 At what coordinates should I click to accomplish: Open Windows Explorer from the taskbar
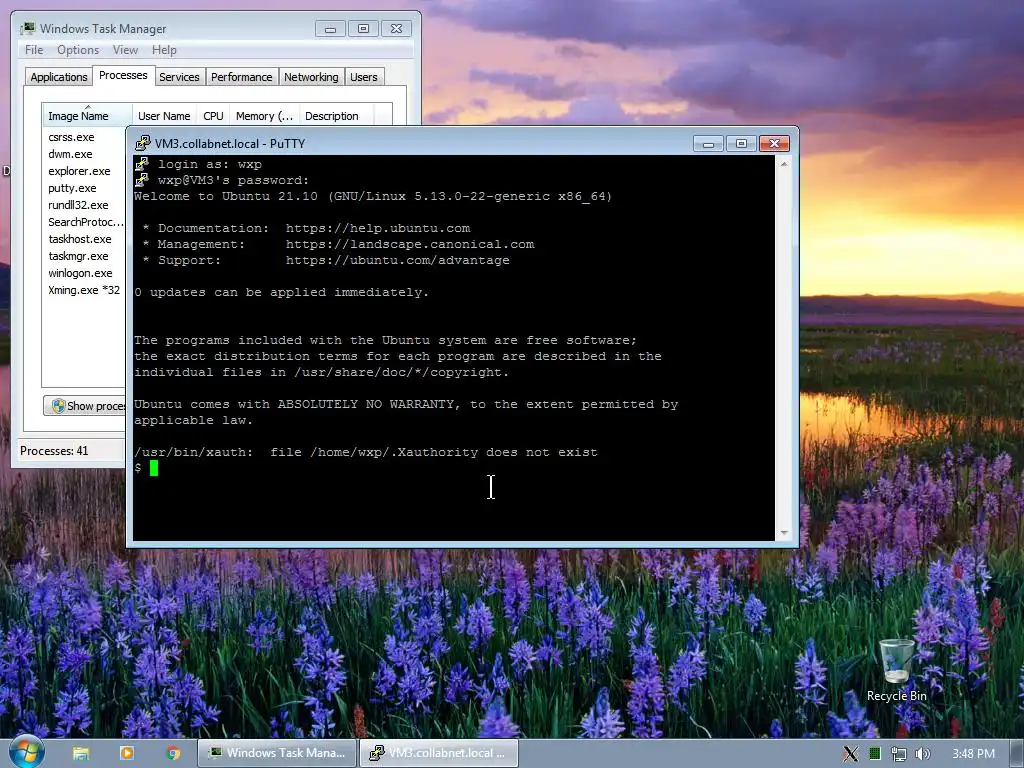click(x=81, y=753)
